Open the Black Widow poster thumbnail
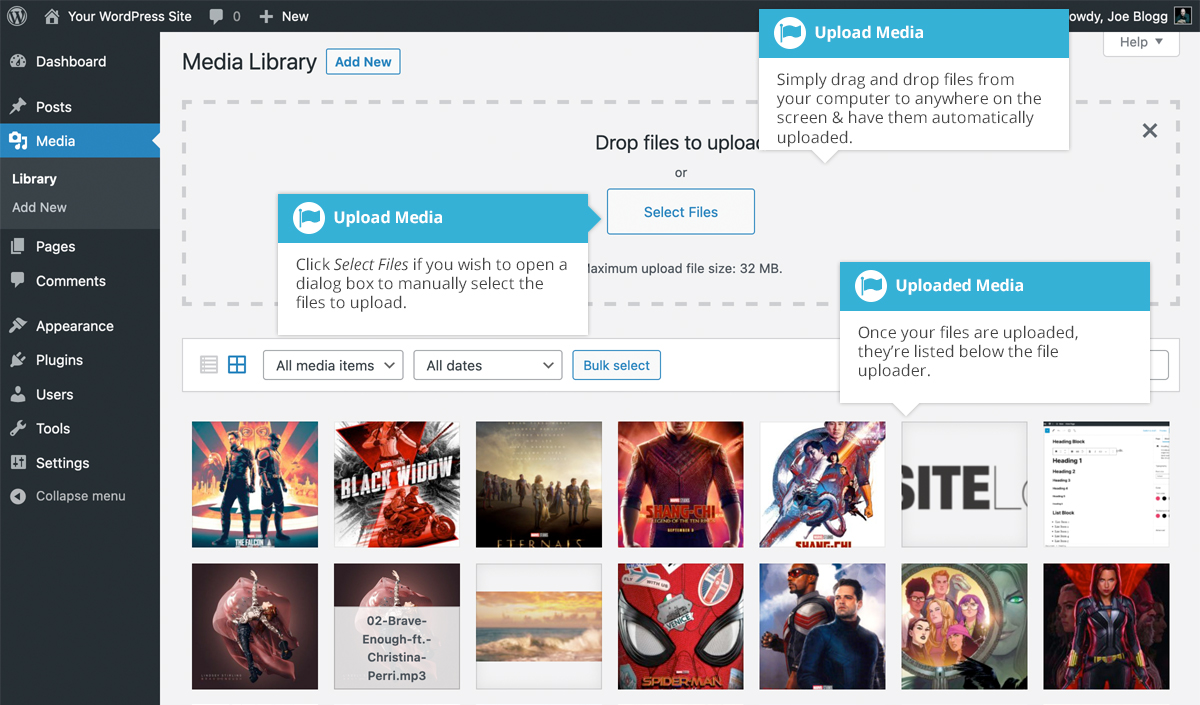Viewport: 1200px width, 705px height. 397,484
